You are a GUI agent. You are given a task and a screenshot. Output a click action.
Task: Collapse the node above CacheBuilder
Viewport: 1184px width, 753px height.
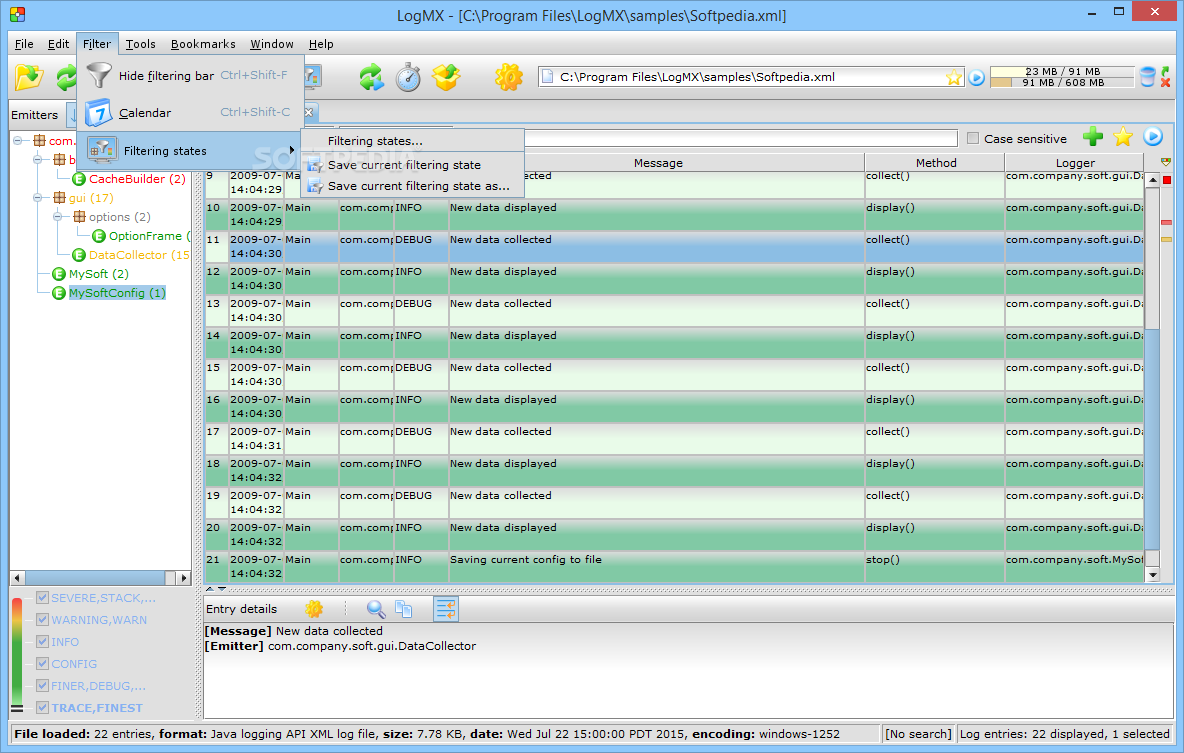pyautogui.click(x=37, y=159)
